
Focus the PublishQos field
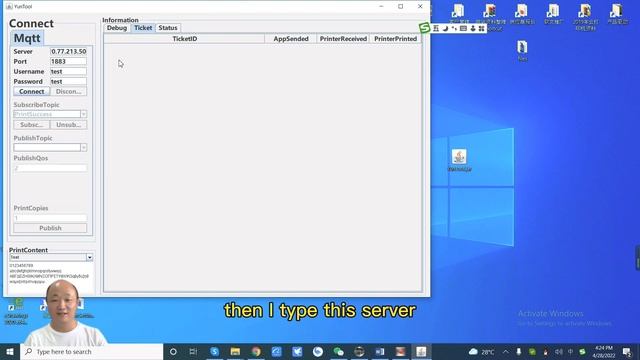(50, 168)
